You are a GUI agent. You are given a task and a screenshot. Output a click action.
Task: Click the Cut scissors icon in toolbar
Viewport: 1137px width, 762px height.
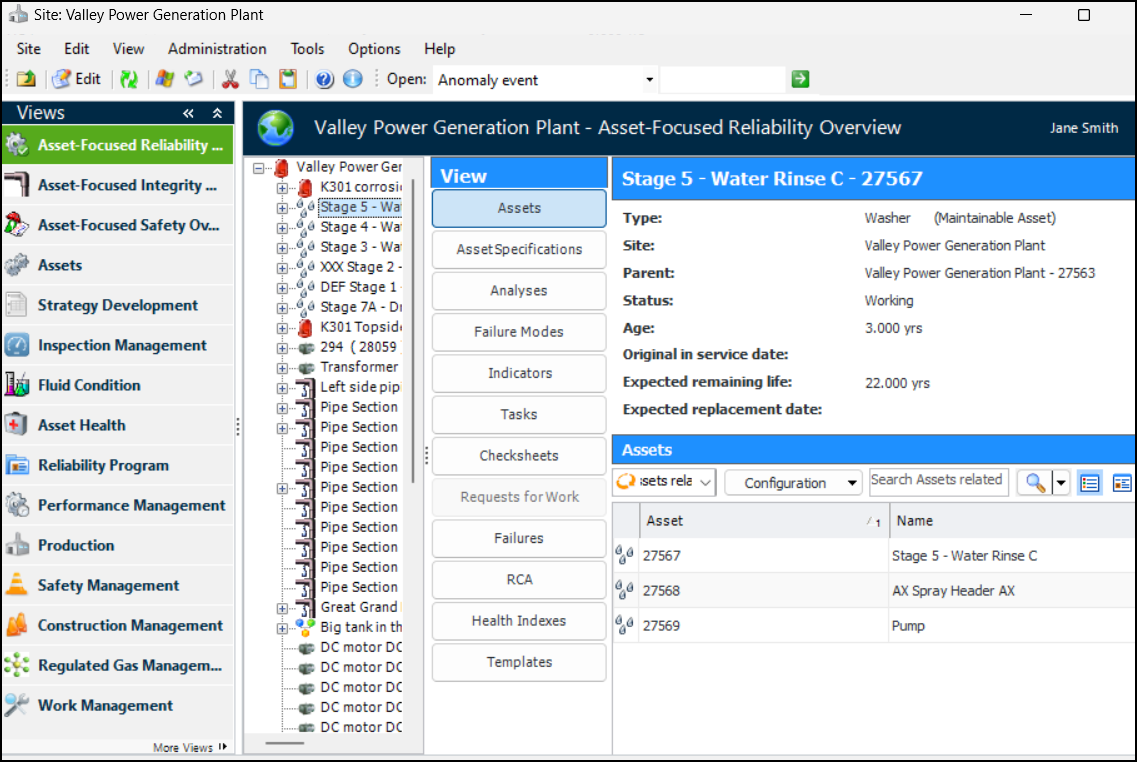pos(230,80)
